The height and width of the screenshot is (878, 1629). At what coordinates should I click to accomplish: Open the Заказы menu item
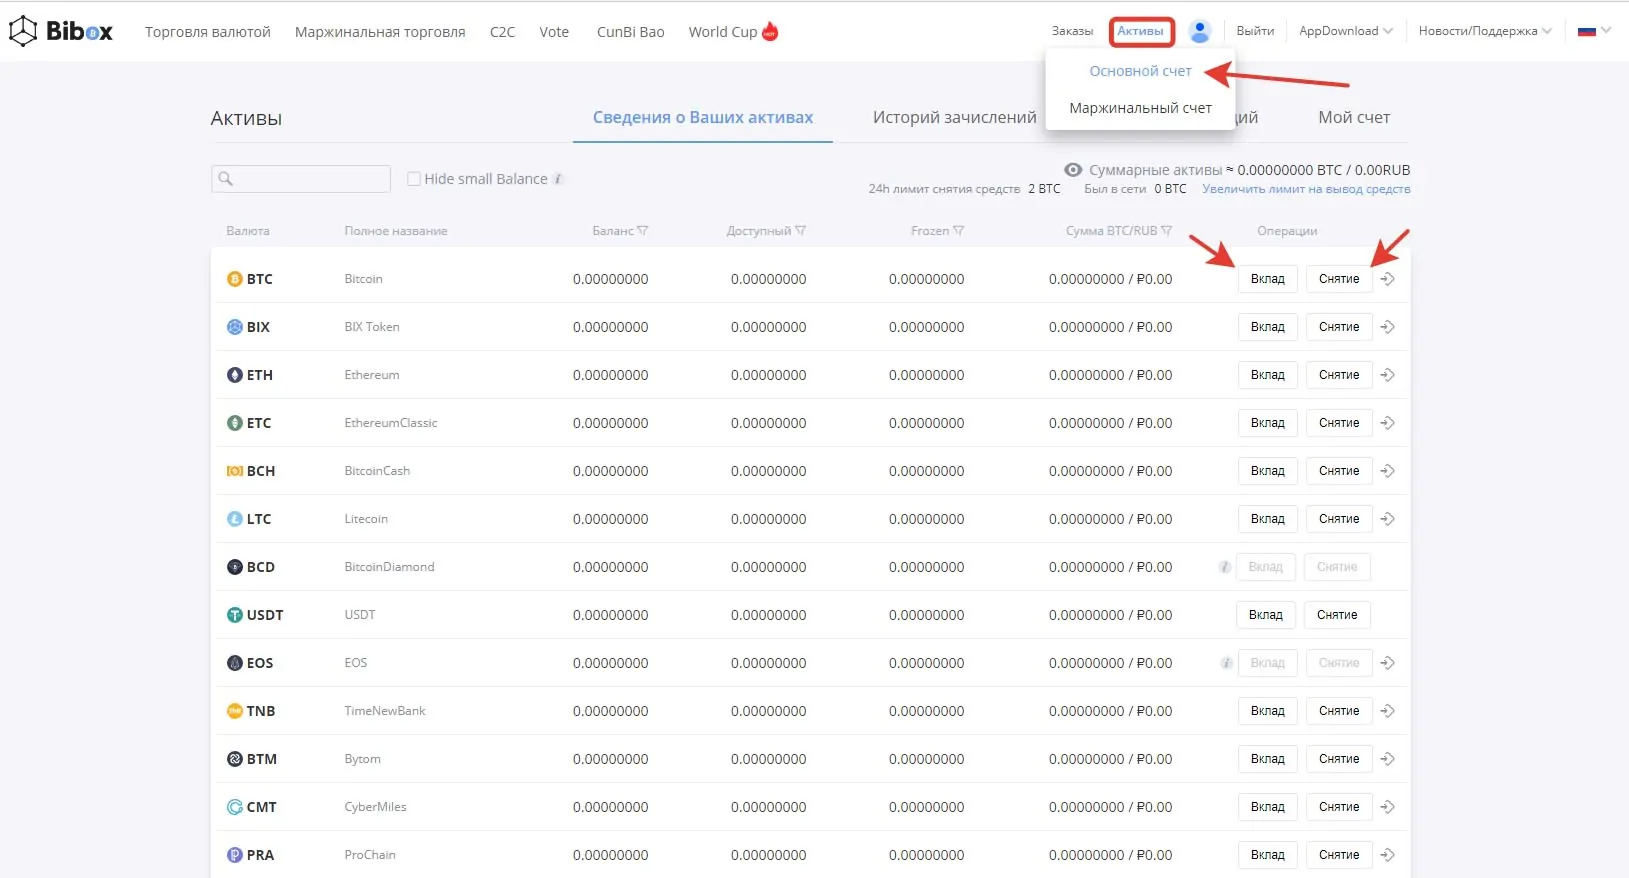tap(1072, 31)
